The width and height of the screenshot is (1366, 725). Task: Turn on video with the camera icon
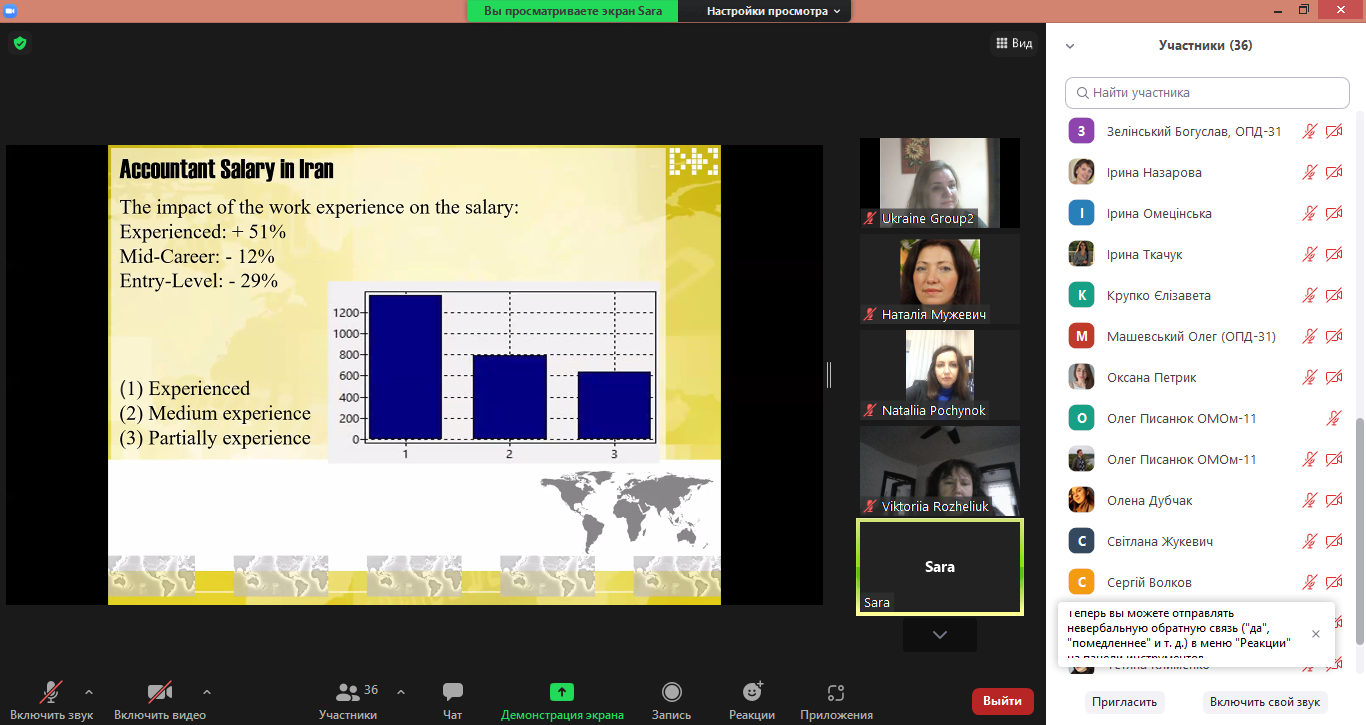tap(160, 692)
